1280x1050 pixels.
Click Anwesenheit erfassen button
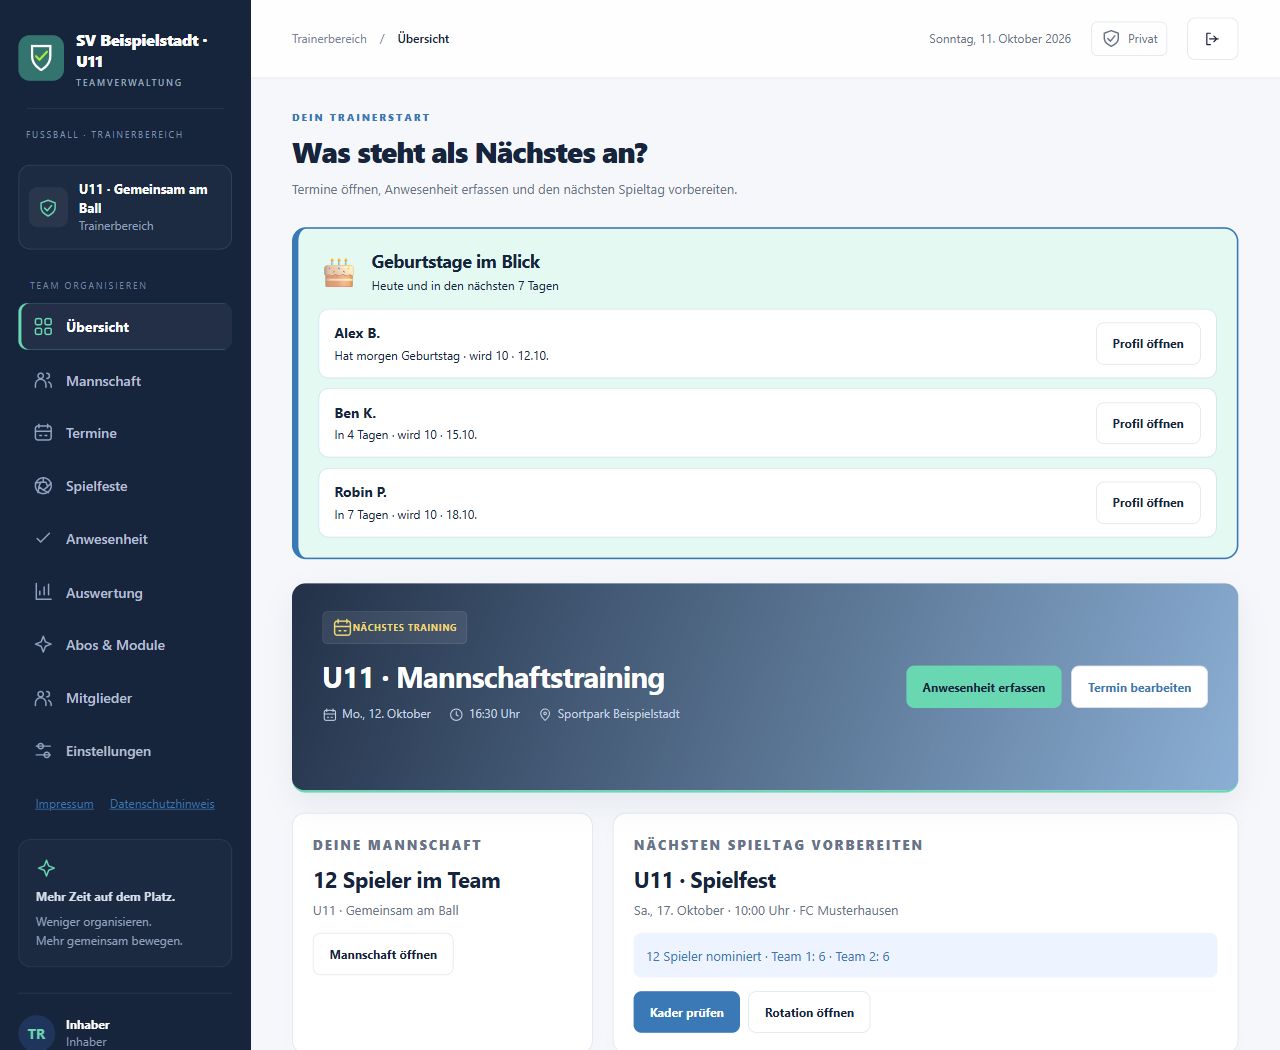(x=983, y=687)
